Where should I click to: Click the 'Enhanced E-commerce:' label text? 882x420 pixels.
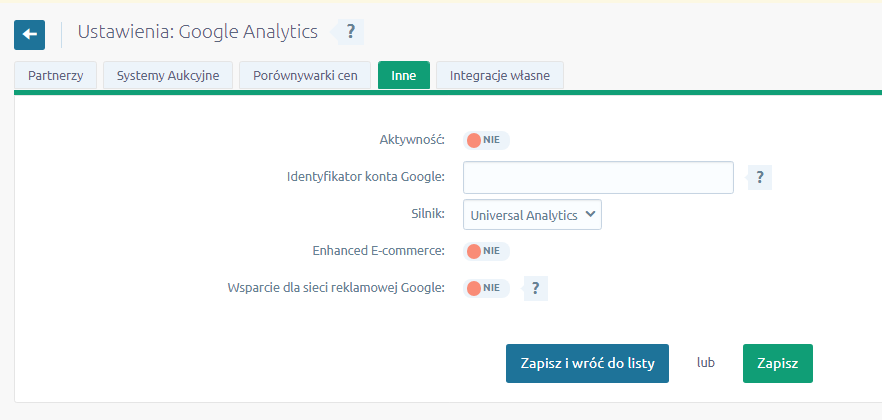tap(378, 251)
